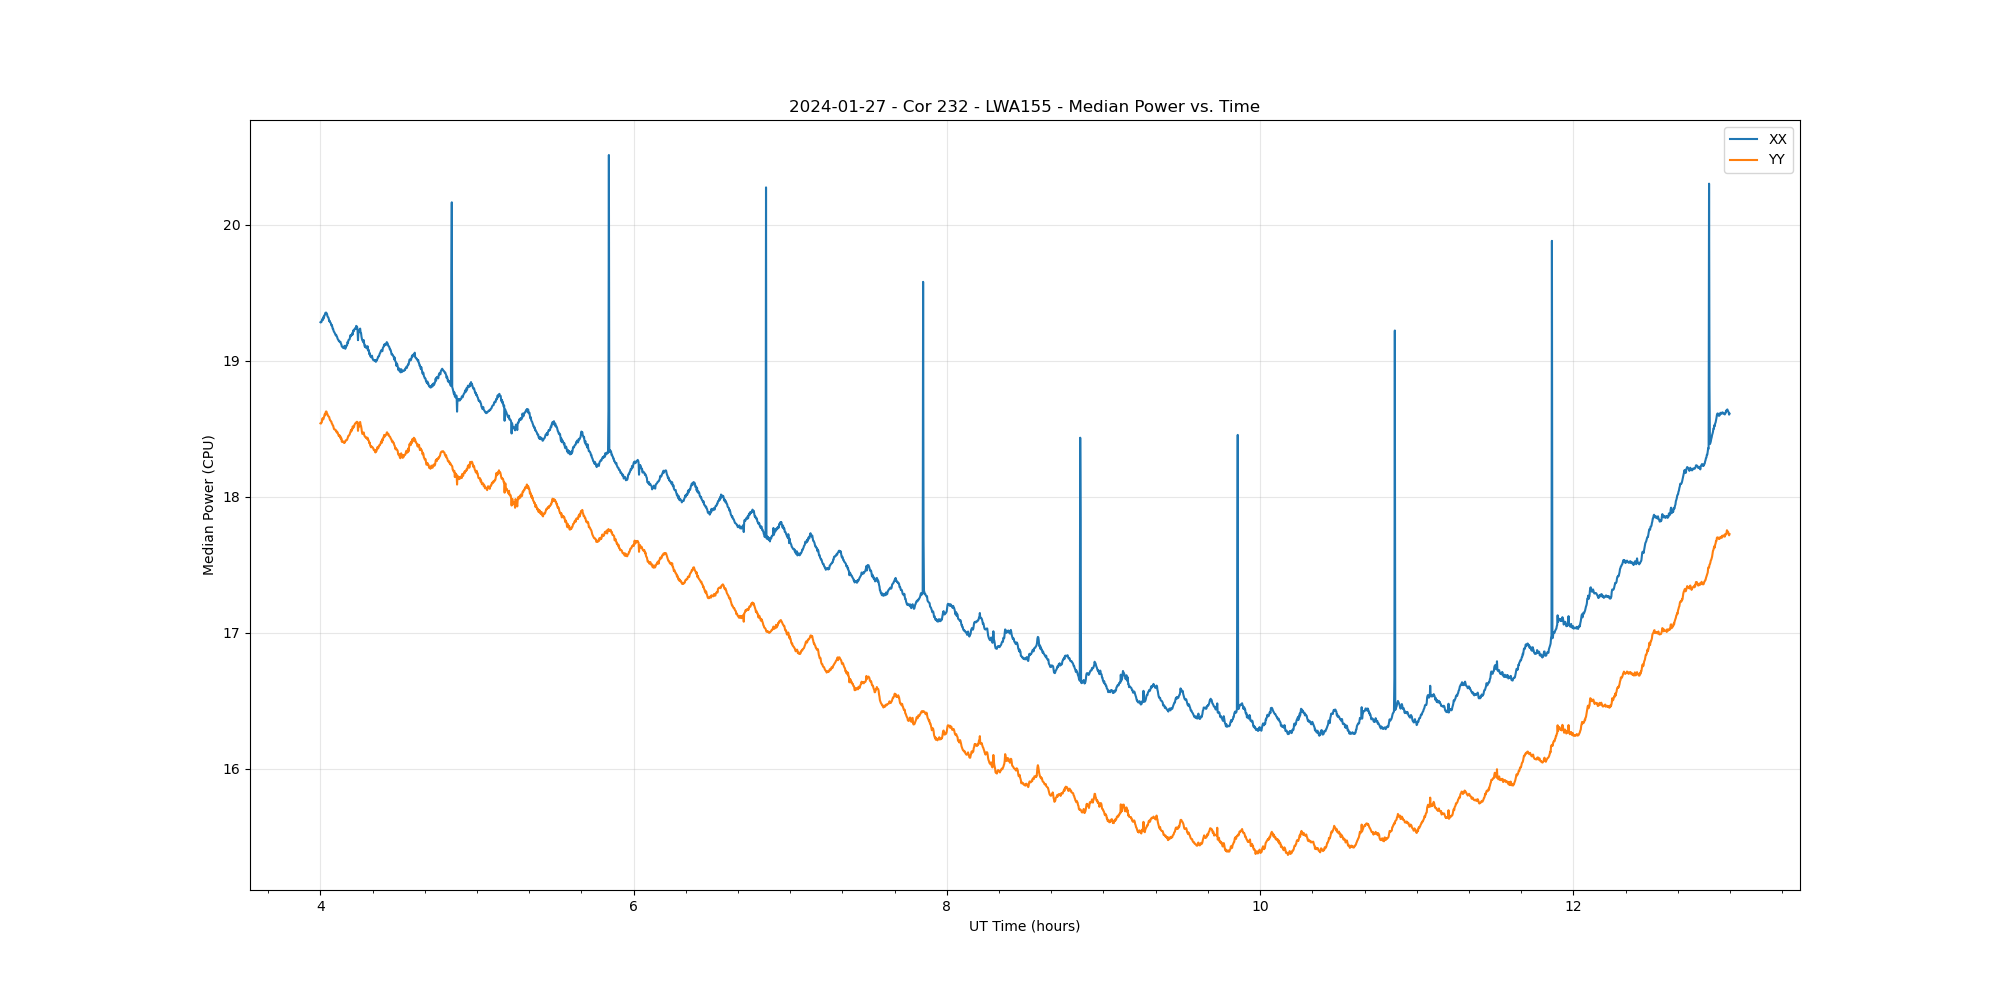Click the blue XX line sample in legend
This screenshot has width=2000, height=1000.
1744,140
